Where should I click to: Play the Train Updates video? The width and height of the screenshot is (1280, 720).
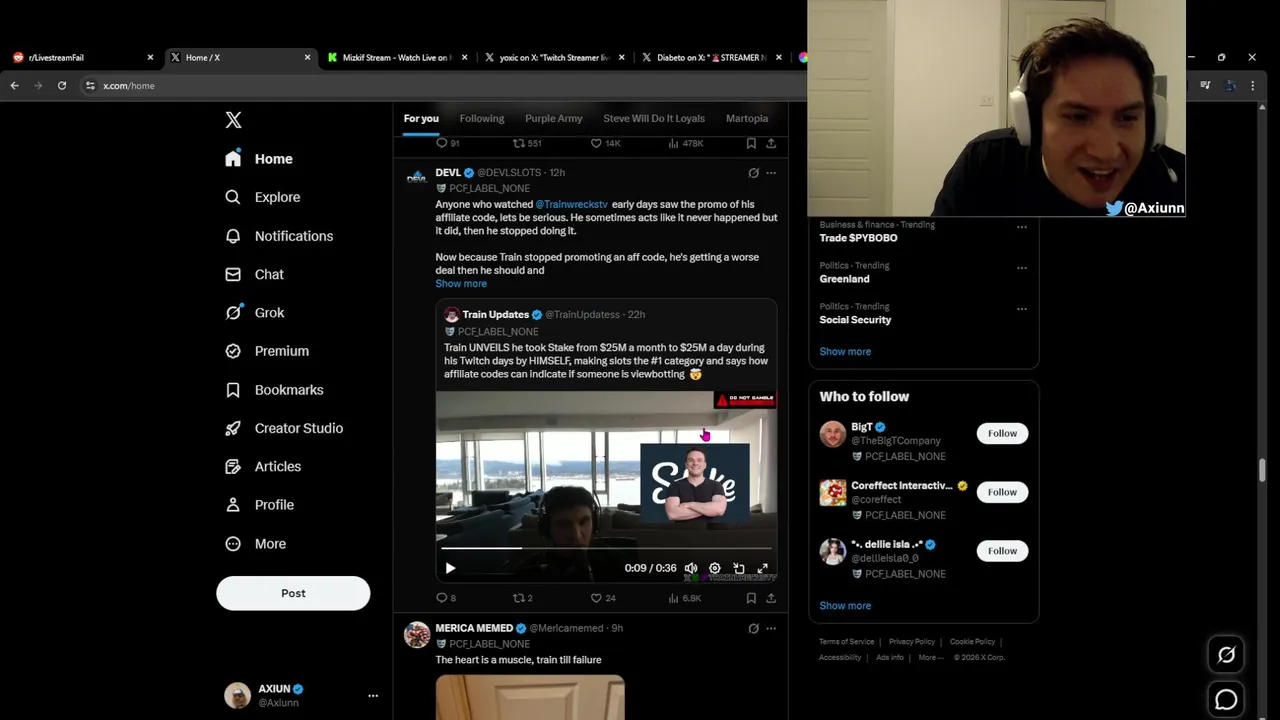pos(450,568)
